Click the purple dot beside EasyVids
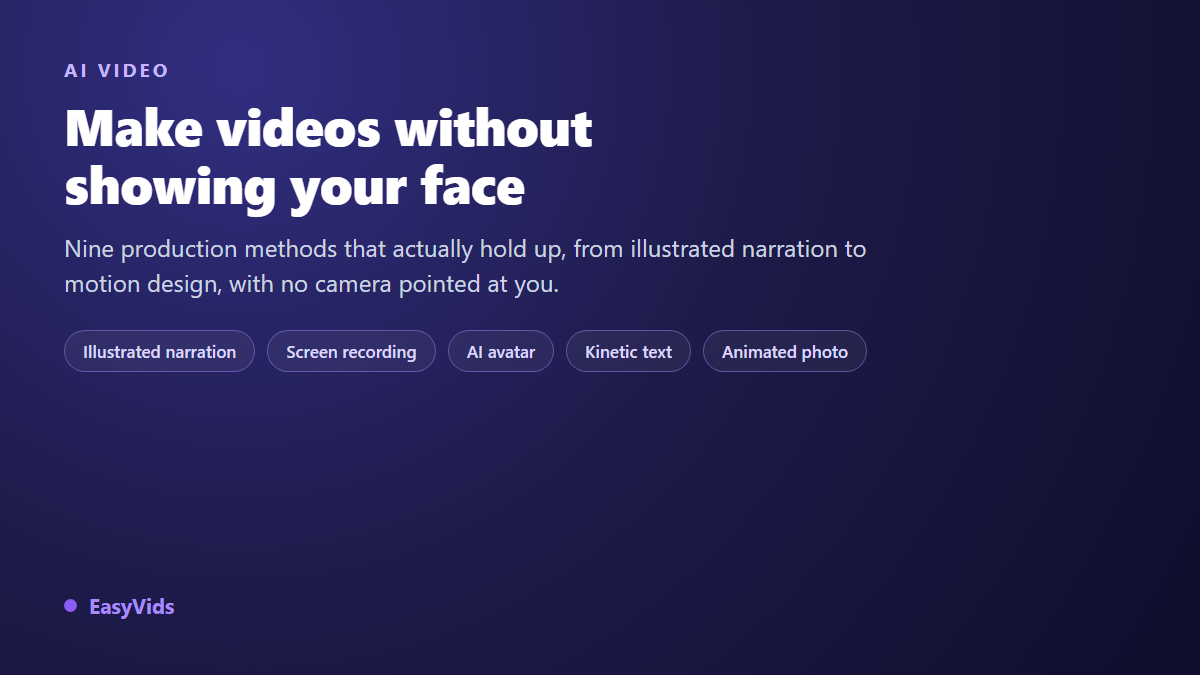This screenshot has width=1200, height=675. [70, 605]
